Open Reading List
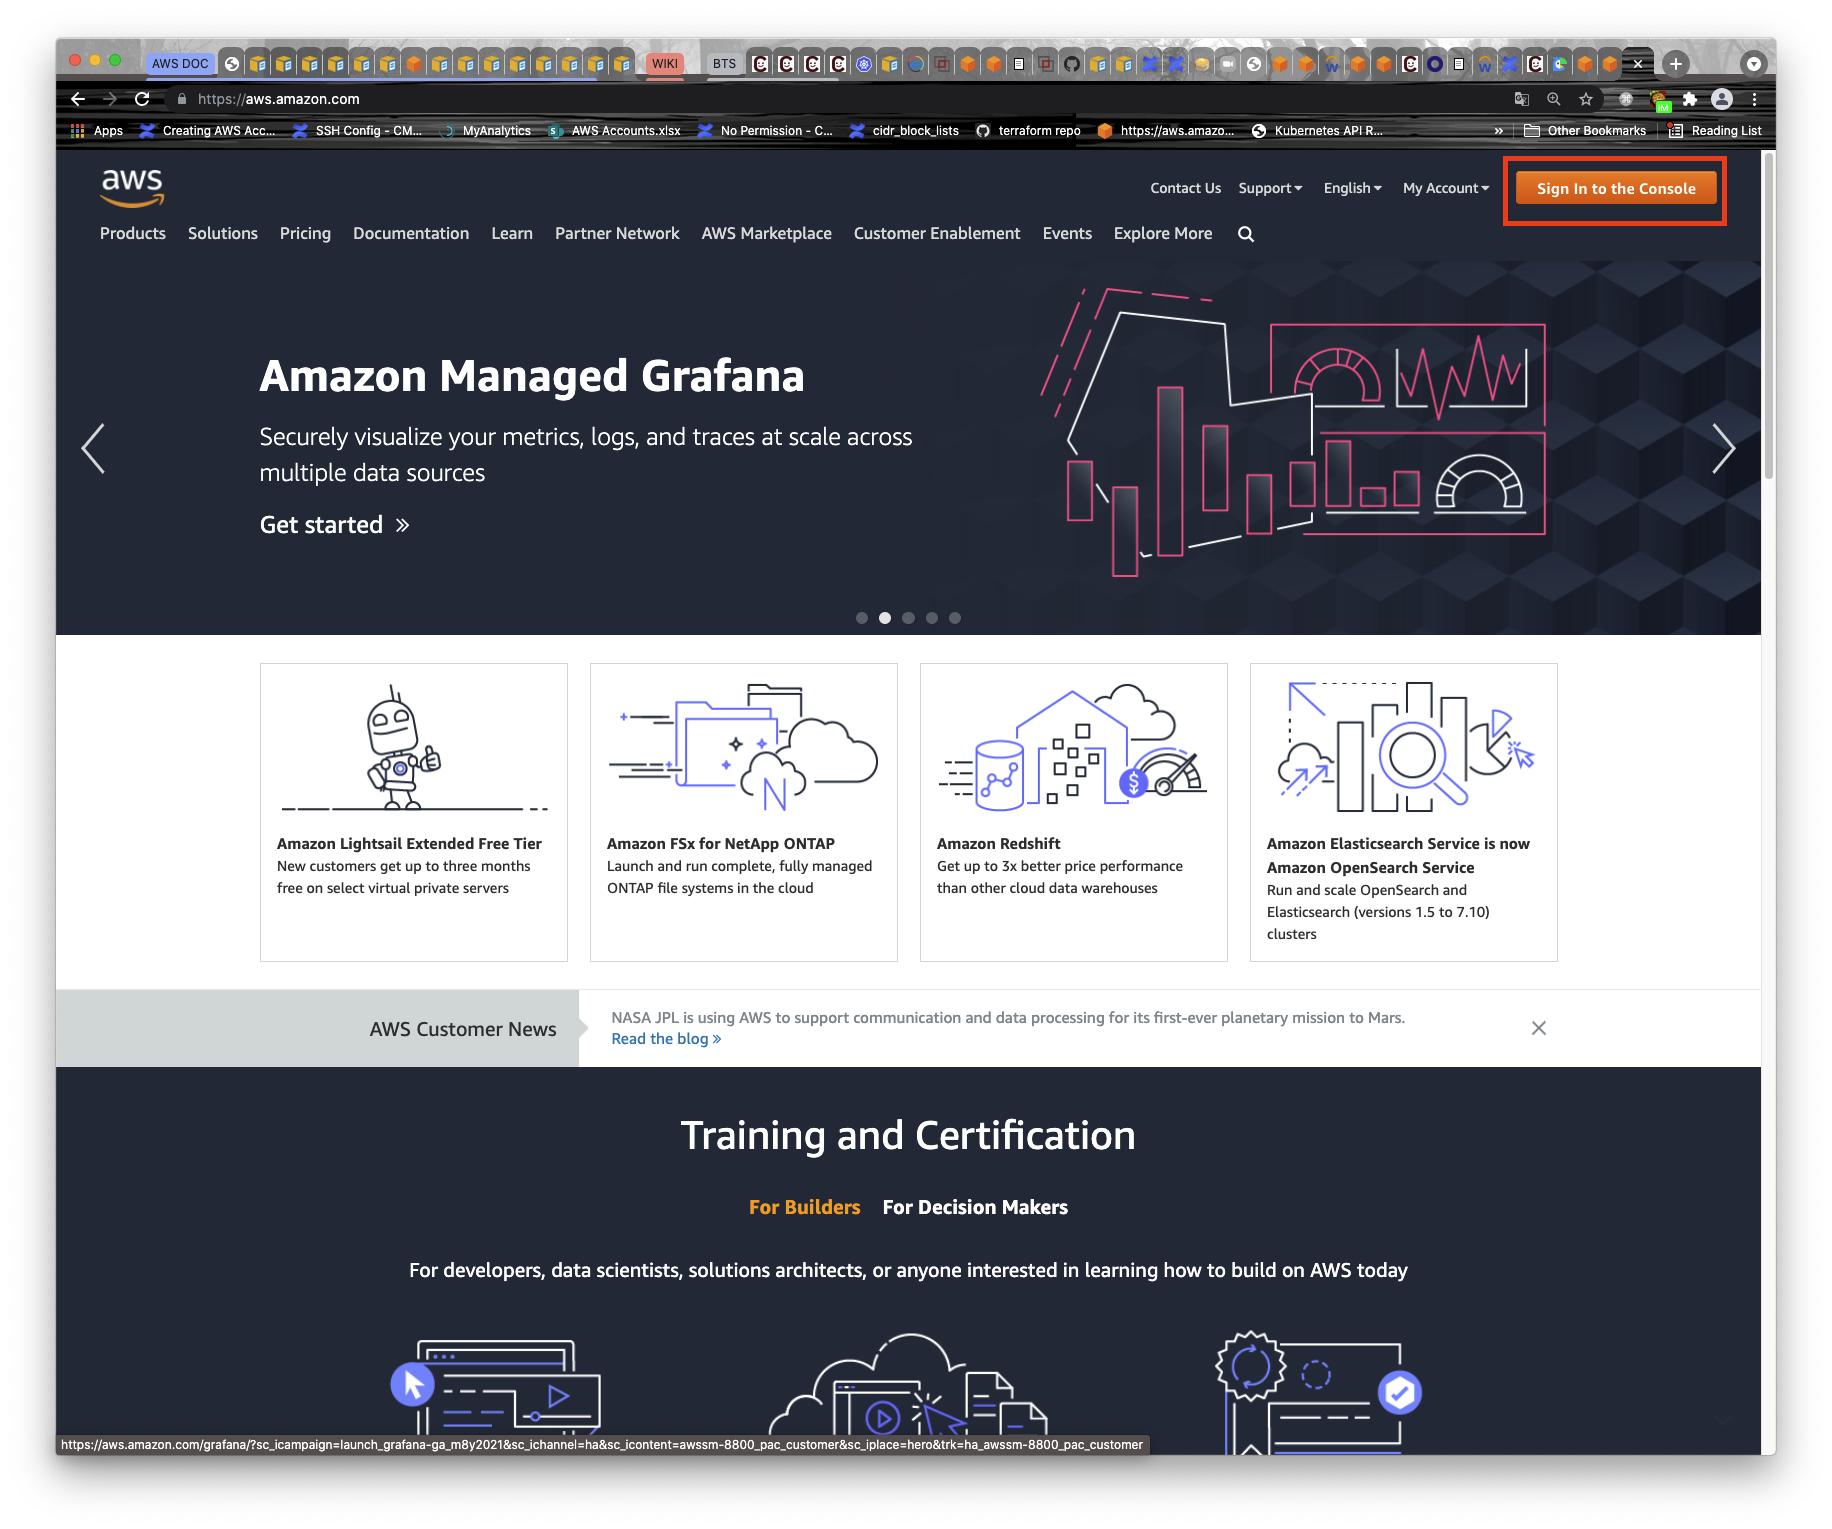Image resolution: width=1832 pixels, height=1529 pixels. click(x=1715, y=131)
